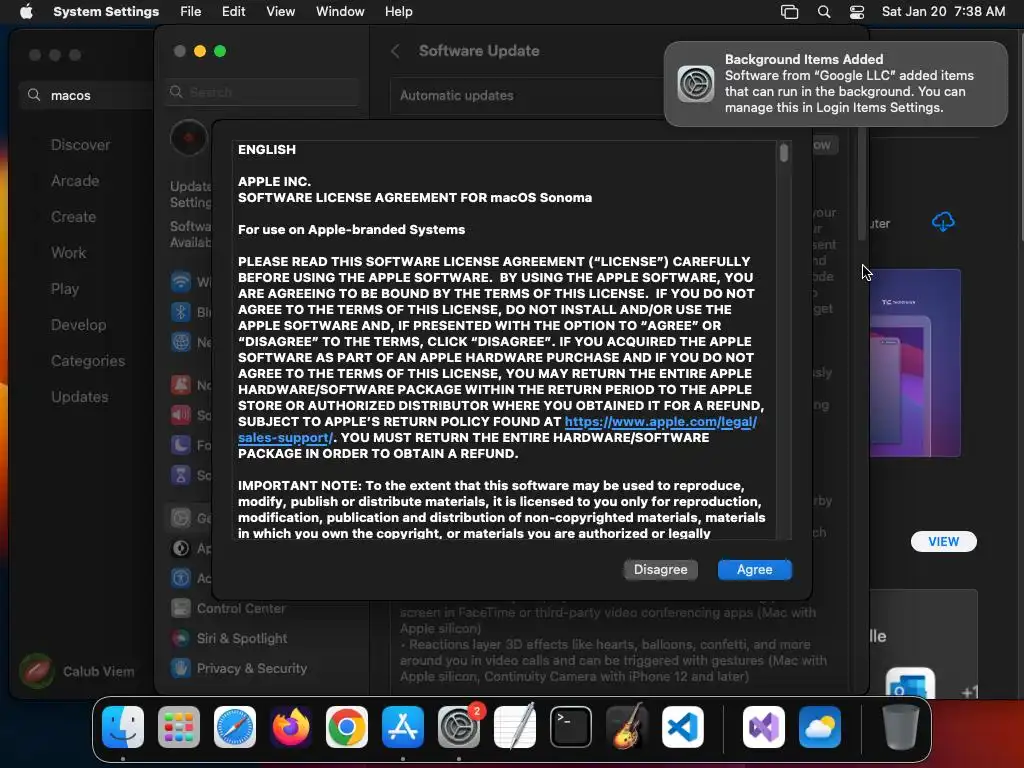Open App Store from the Dock
Viewport: 1024px width, 768px height.
coord(403,727)
